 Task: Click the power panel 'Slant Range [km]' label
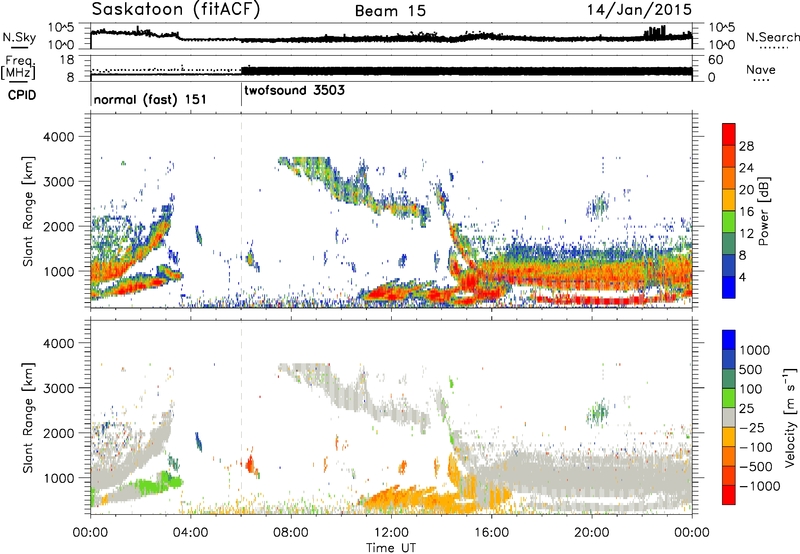[28, 211]
